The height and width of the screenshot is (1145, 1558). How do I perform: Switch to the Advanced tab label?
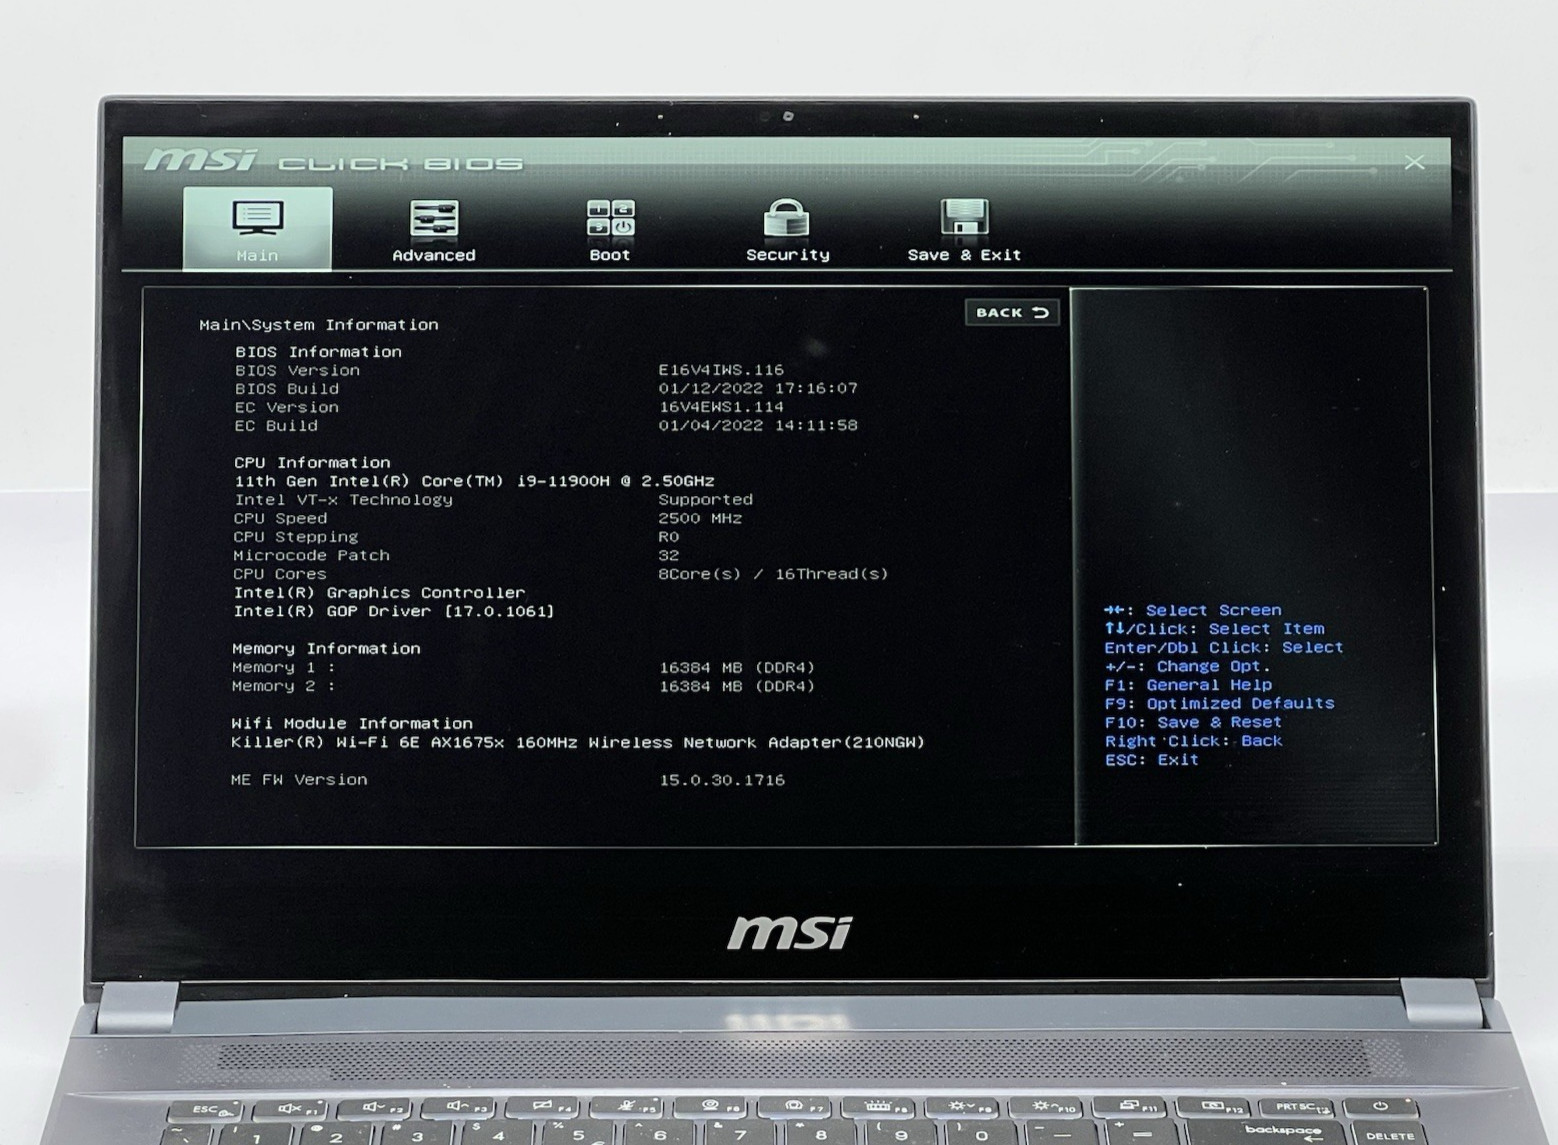[x=434, y=255]
